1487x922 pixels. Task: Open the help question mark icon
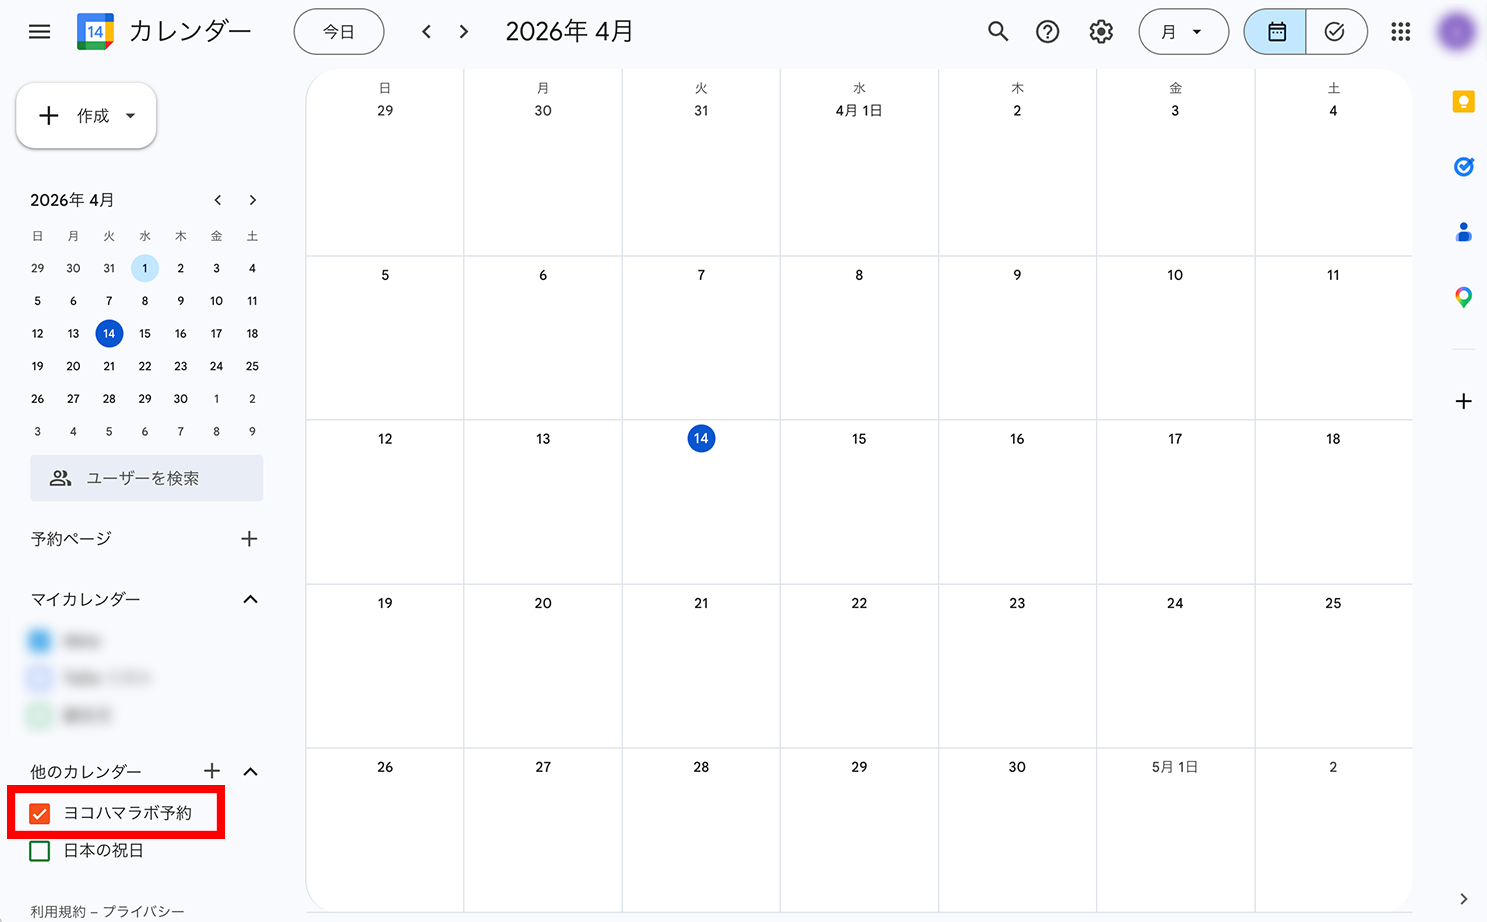click(x=1047, y=32)
